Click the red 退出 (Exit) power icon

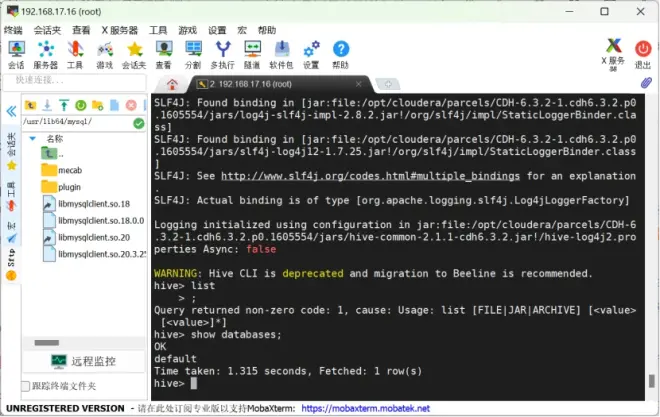click(x=643, y=55)
